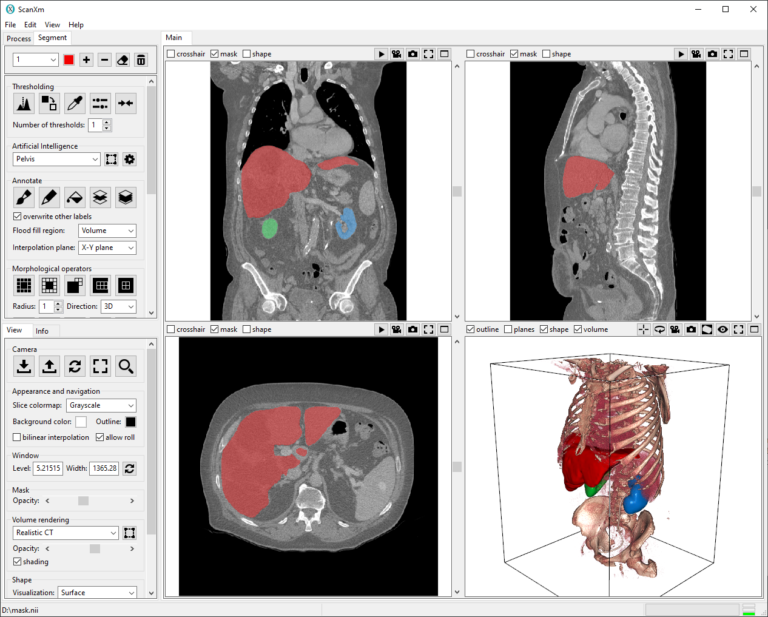The height and width of the screenshot is (617, 768).
Task: Click the Background color white swatch
Action: 81,422
